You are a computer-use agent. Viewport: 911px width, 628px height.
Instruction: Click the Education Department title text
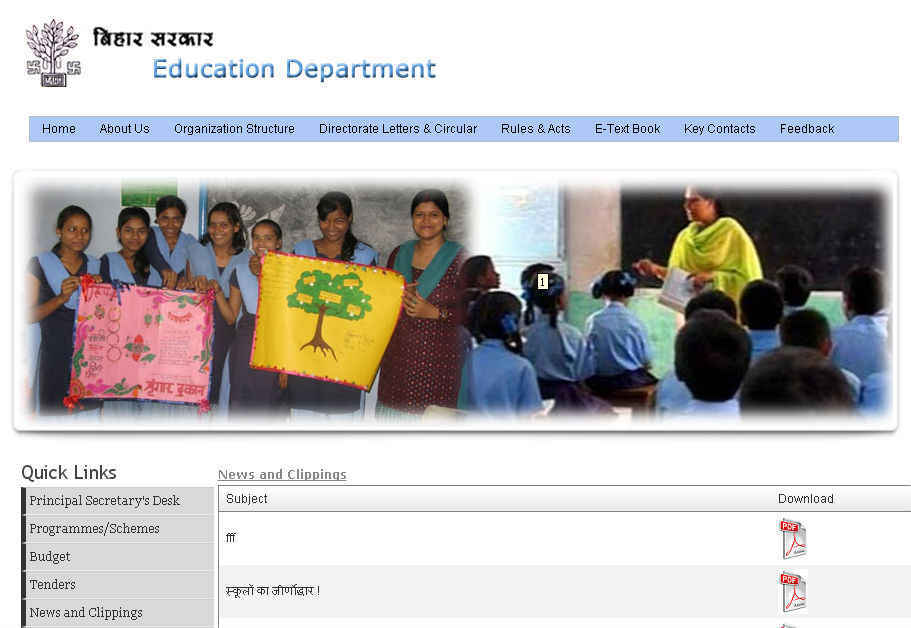pyautogui.click(x=294, y=69)
